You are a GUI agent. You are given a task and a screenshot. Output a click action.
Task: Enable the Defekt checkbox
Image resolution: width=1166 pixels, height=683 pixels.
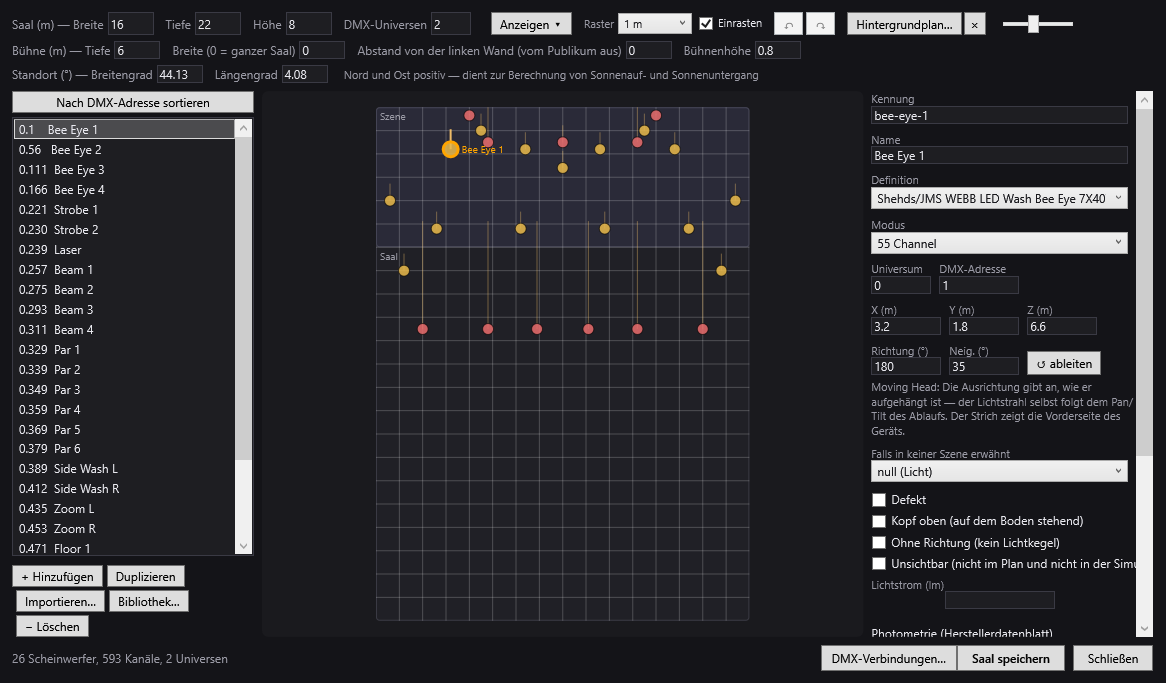tap(879, 500)
